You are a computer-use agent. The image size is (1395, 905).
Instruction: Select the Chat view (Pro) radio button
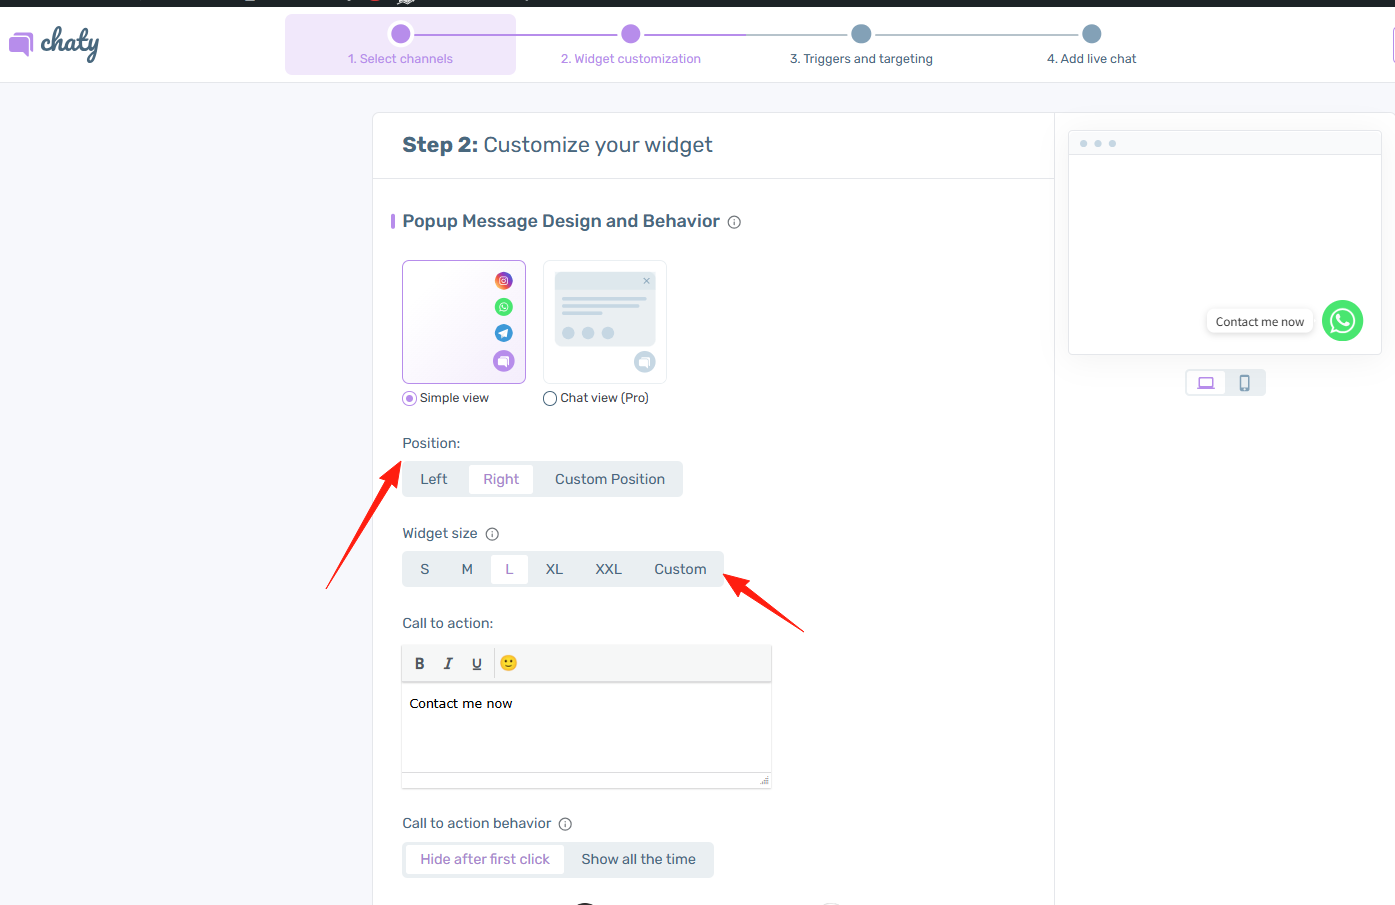550,398
